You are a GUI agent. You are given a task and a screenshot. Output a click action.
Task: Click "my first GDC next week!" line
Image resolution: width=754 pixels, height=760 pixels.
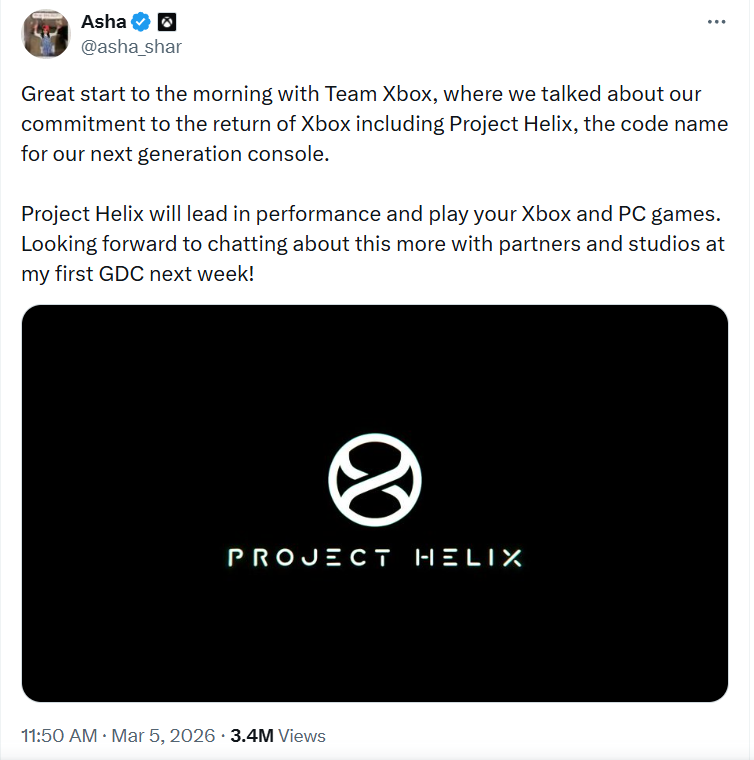click(x=137, y=274)
